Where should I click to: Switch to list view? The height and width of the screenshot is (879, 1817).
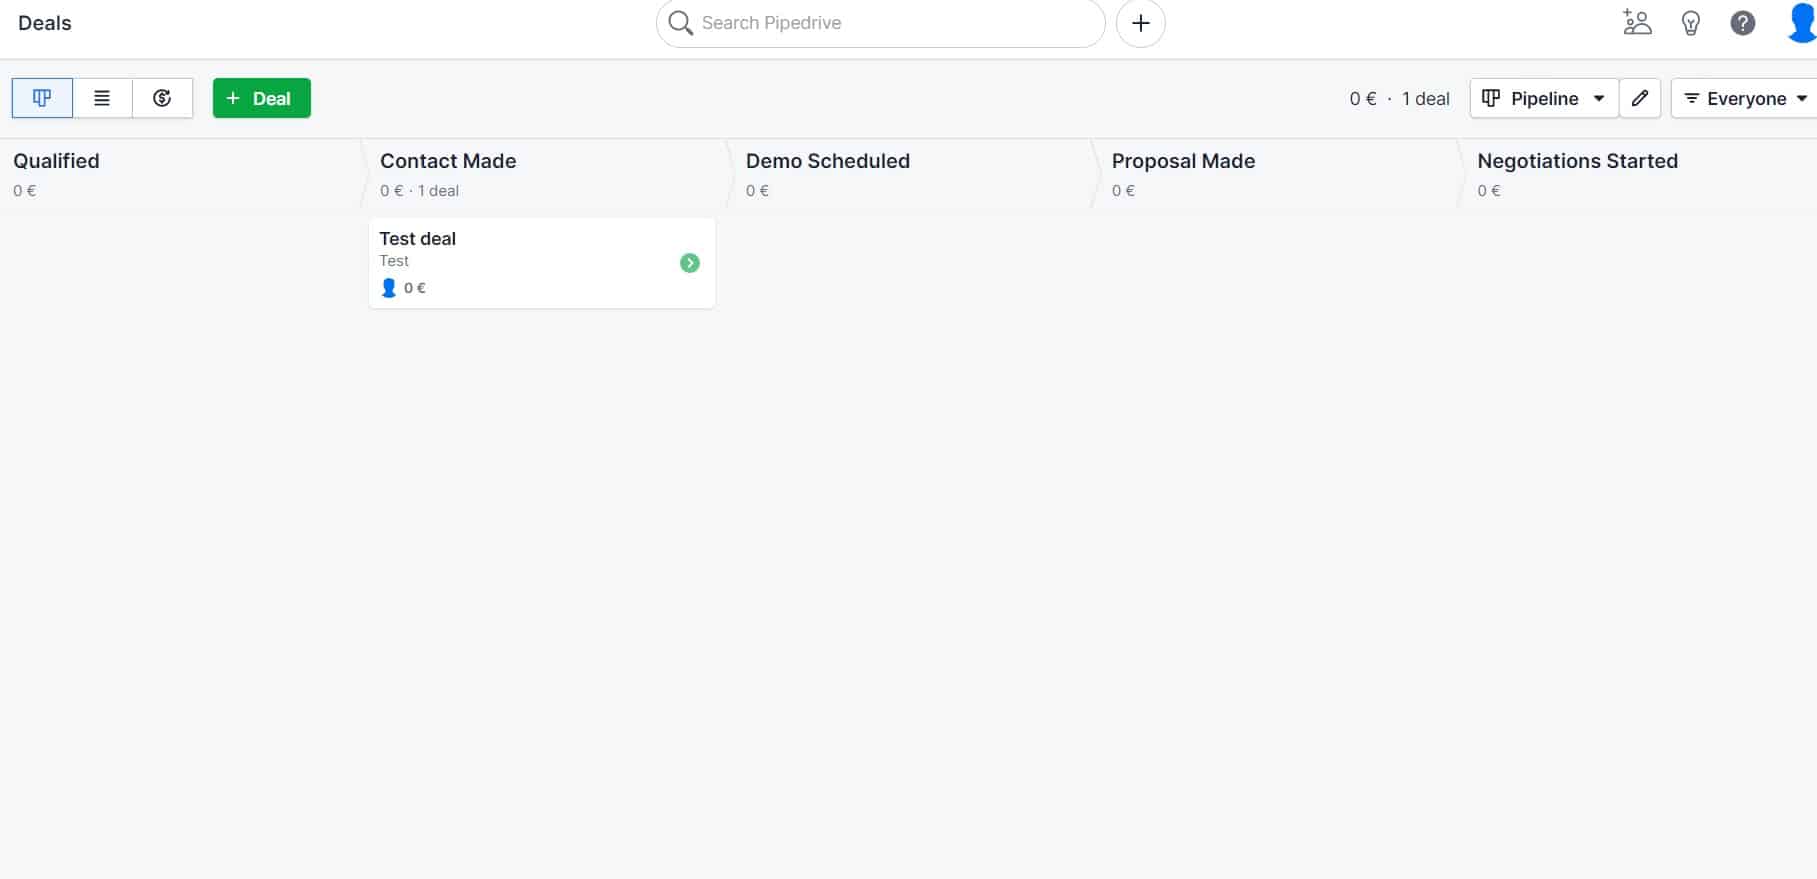[x=102, y=98]
